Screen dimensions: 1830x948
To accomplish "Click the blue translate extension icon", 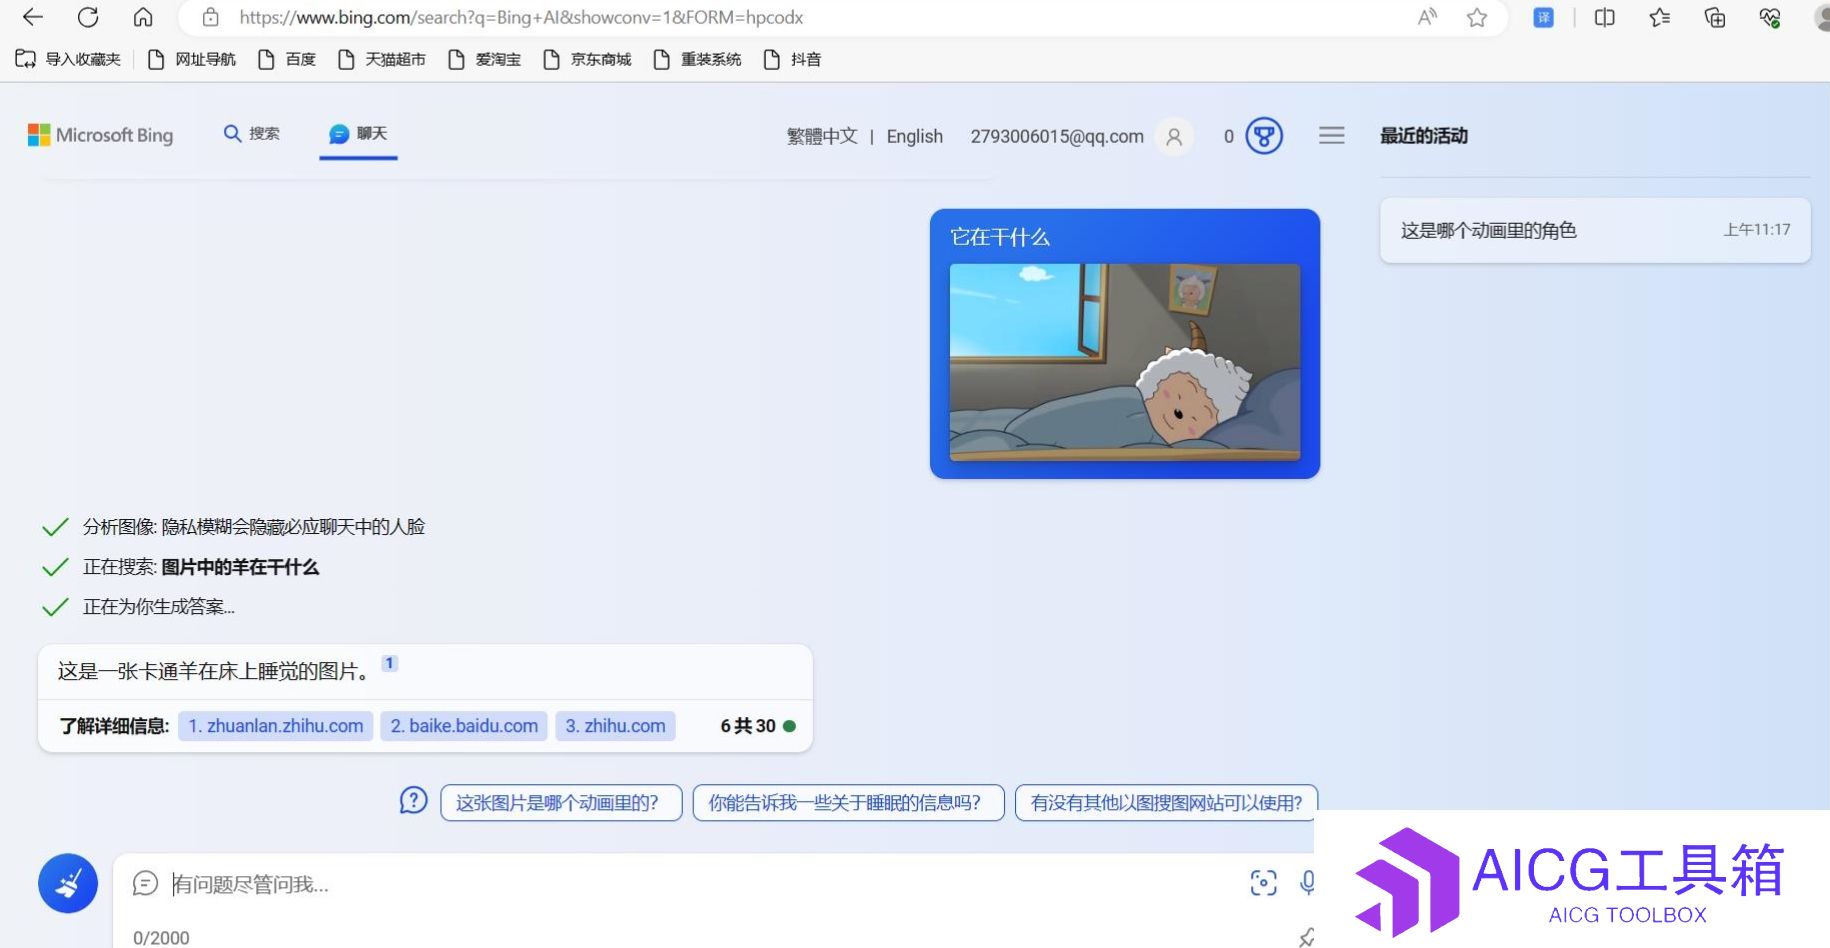I will click(1543, 17).
